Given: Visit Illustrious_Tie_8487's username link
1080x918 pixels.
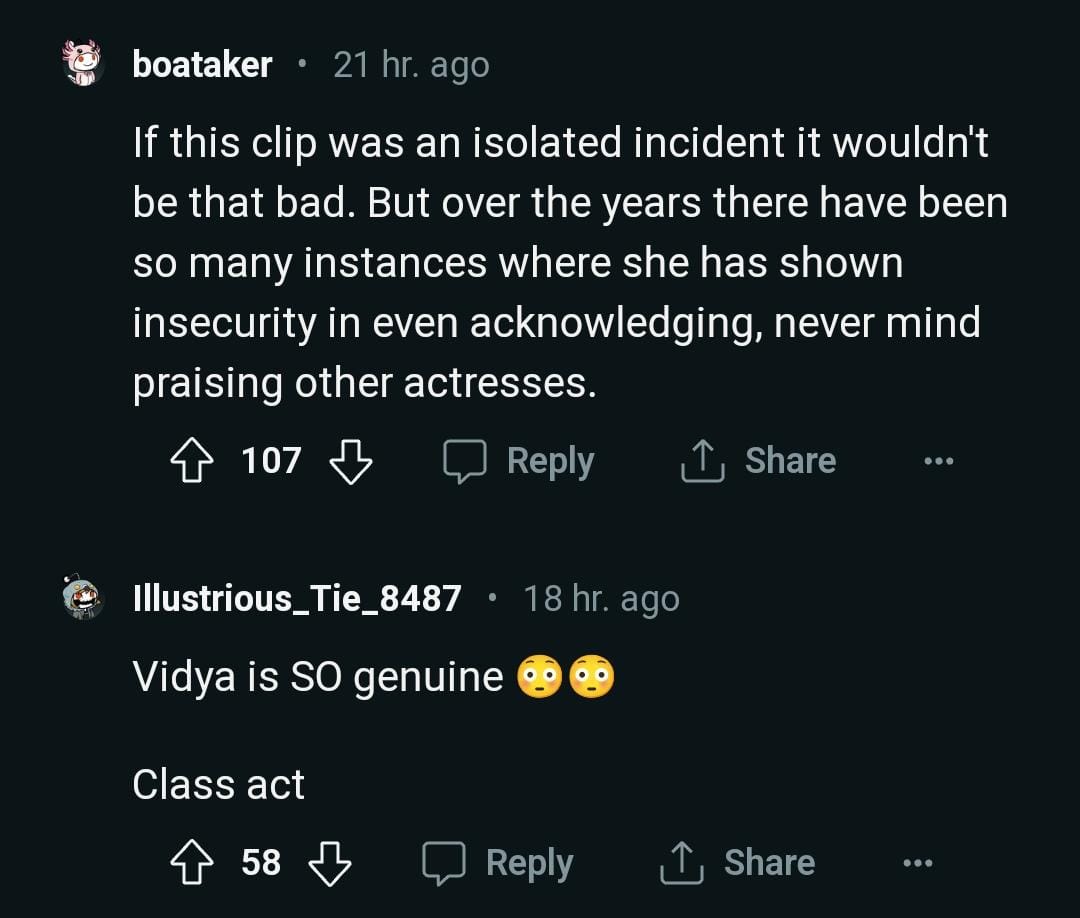Looking at the screenshot, I should coord(297,599).
